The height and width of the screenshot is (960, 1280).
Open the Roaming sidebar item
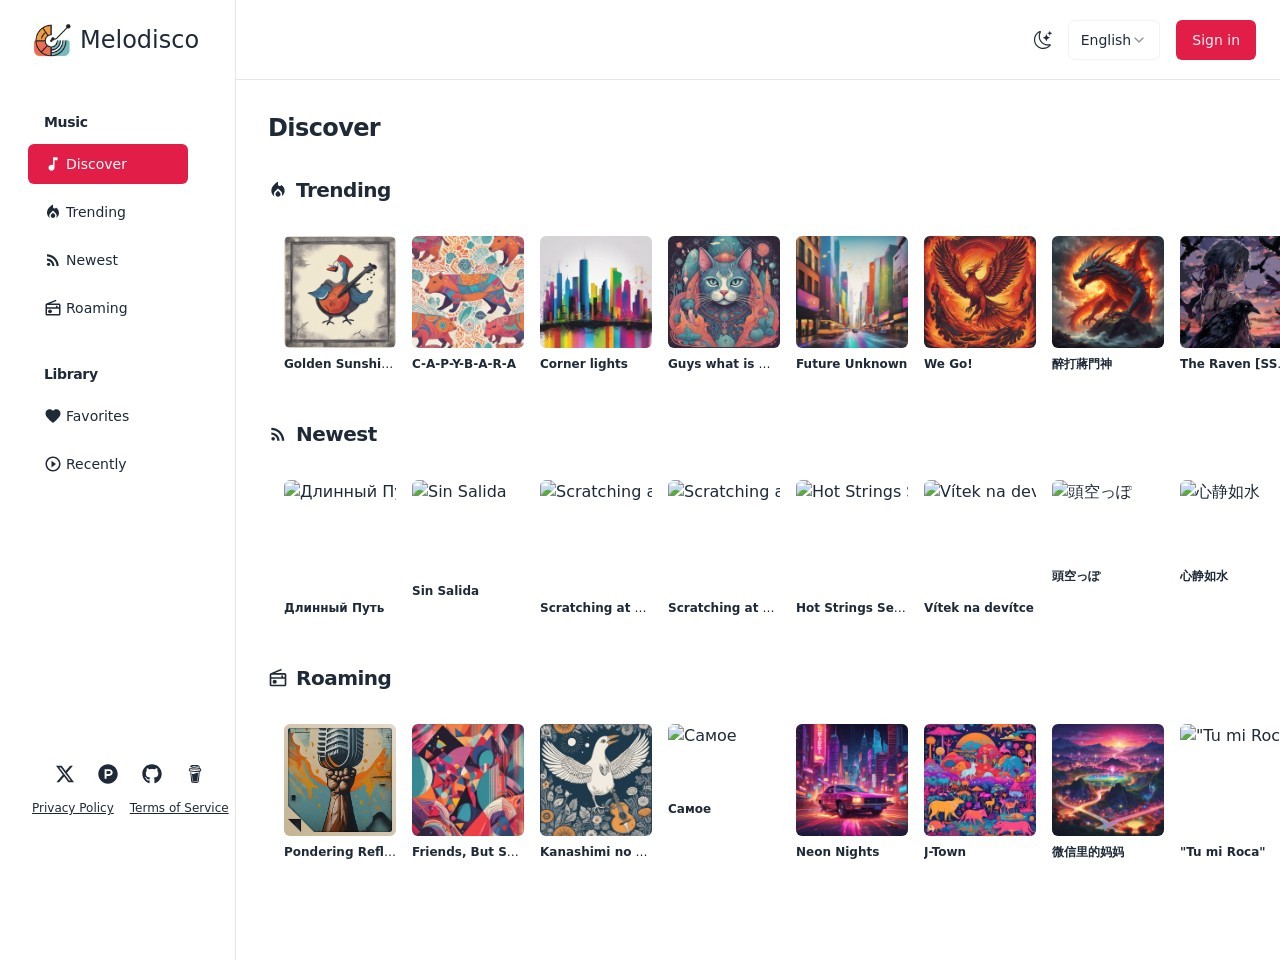[x=96, y=308]
